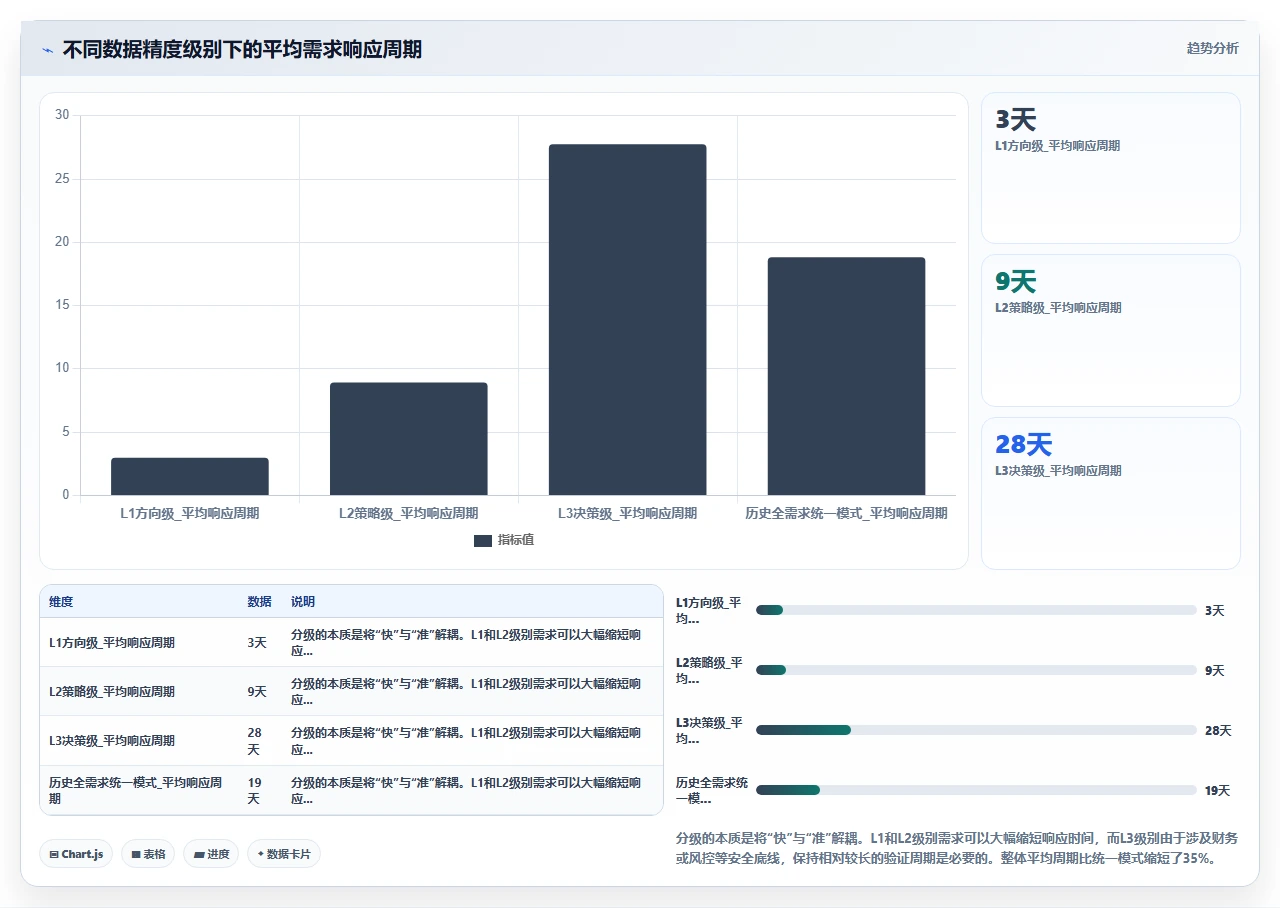Click the L1方向级 3天 progress bar
The height and width of the screenshot is (908, 1280).
[976, 610]
